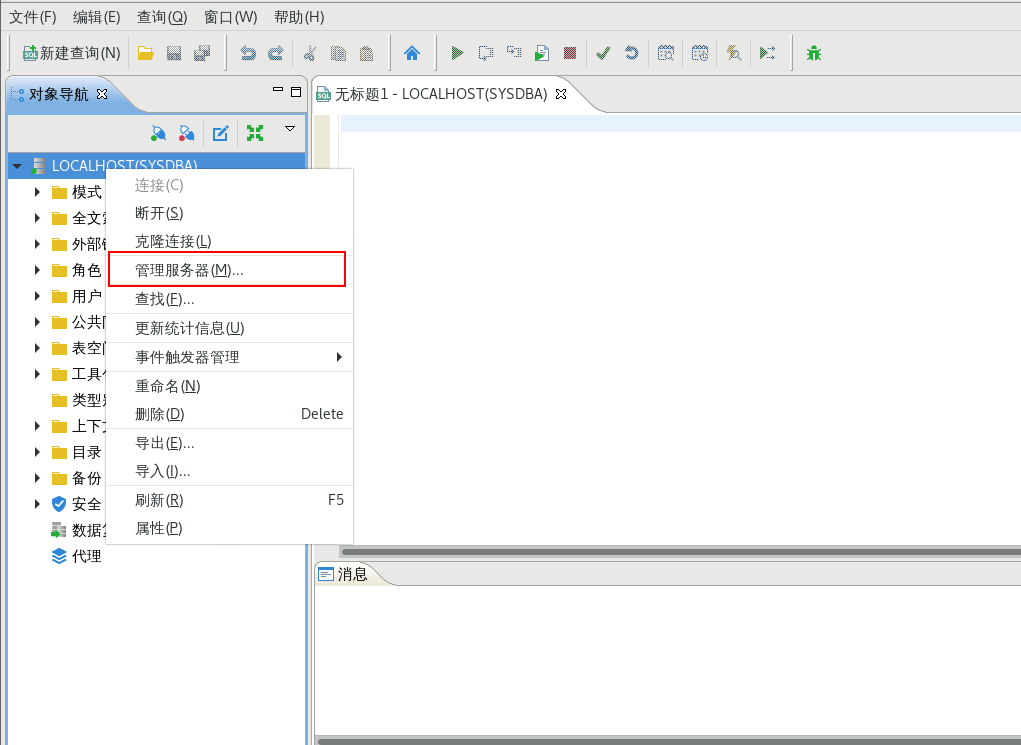Viewport: 1021px width, 745px height.
Task: Open the 窗口(W) menu
Action: 231,17
